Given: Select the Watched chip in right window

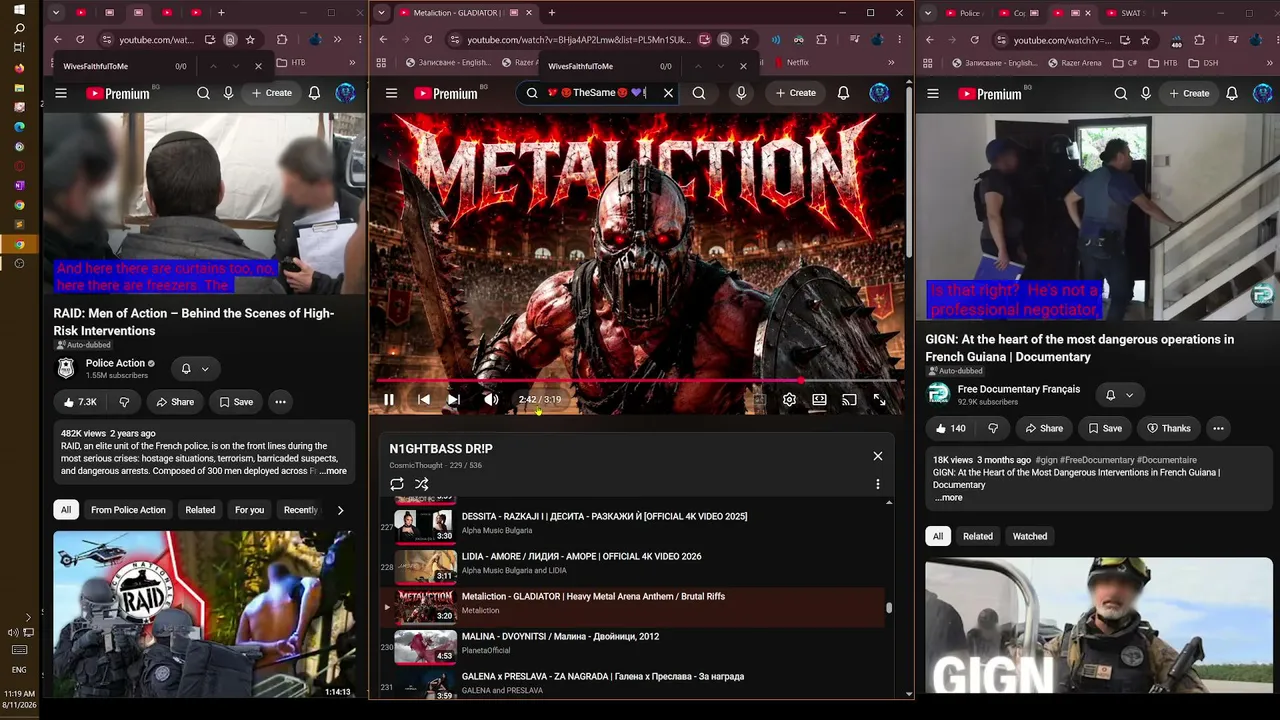Looking at the screenshot, I should pos(1030,537).
